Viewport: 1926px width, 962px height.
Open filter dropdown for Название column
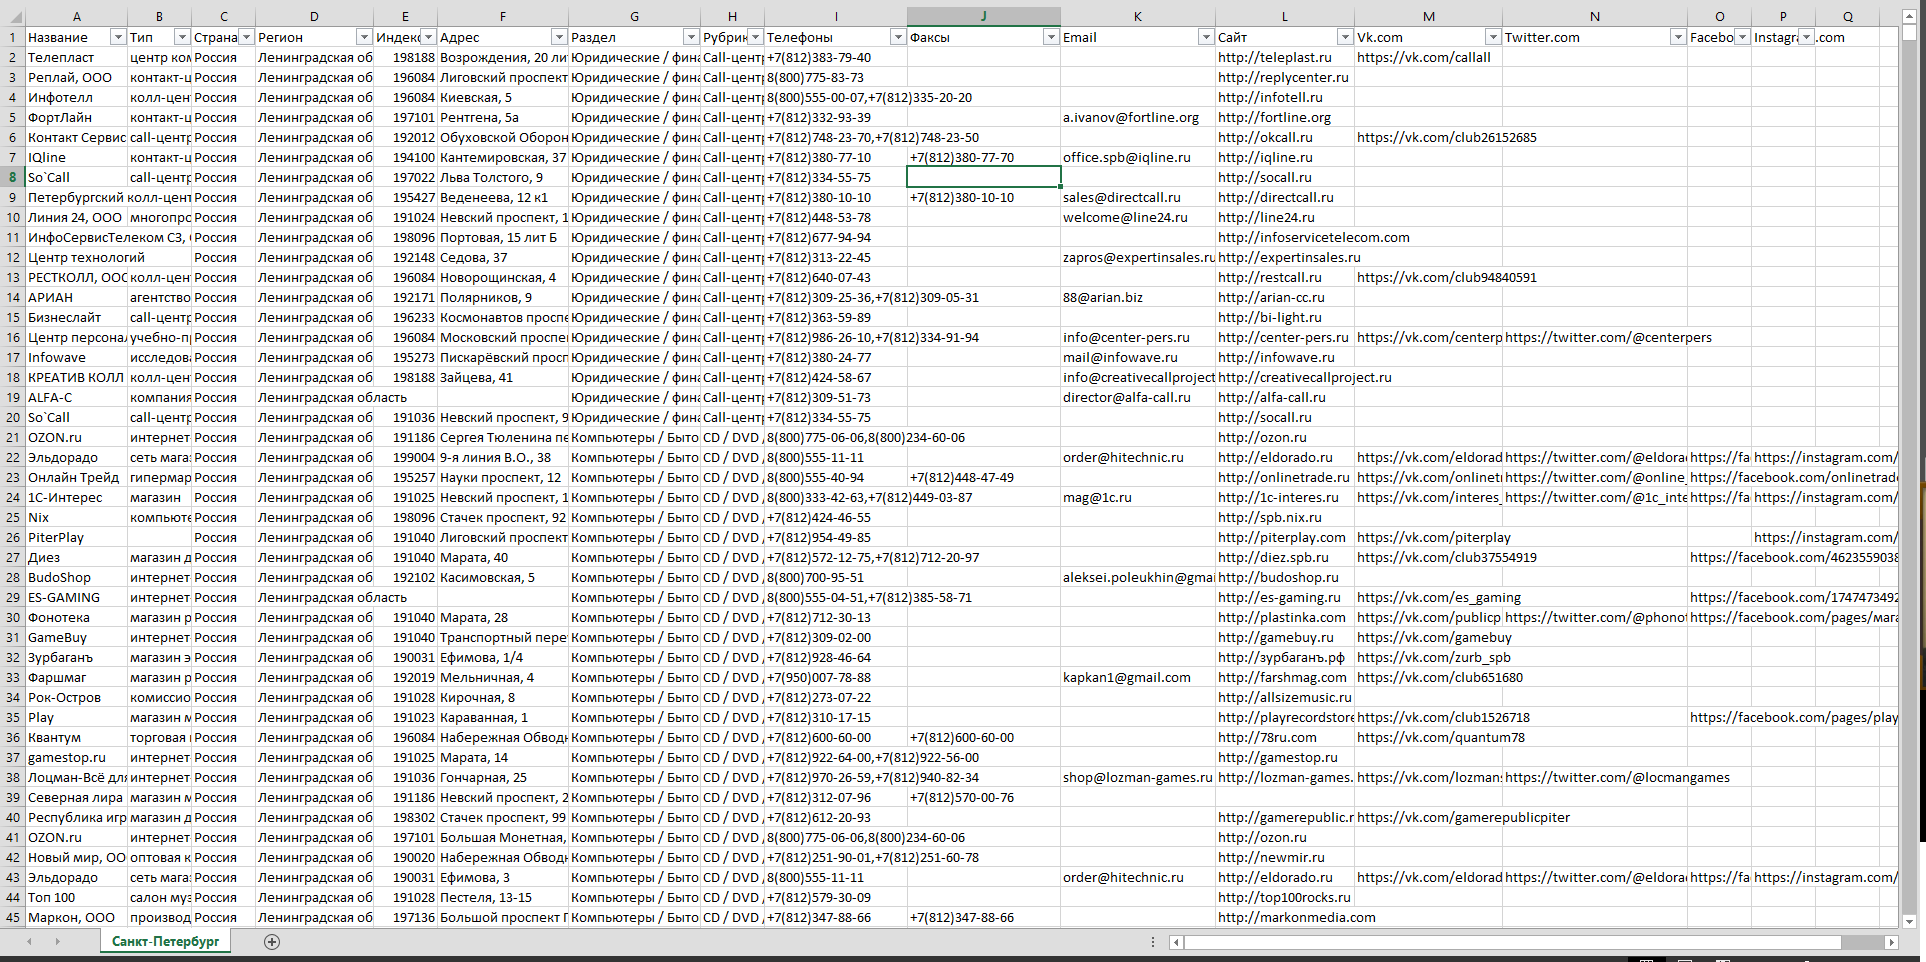coord(117,37)
